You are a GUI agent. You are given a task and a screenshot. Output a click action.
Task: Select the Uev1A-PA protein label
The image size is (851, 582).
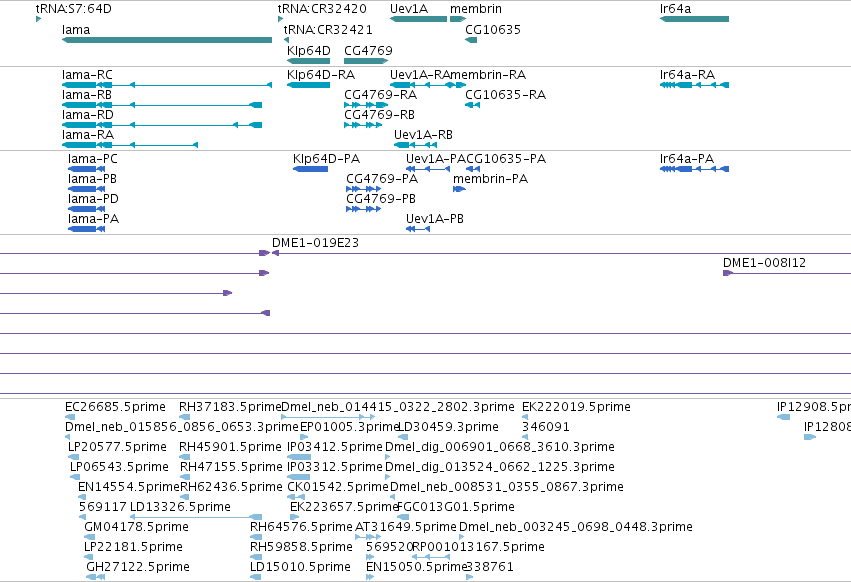click(436, 159)
